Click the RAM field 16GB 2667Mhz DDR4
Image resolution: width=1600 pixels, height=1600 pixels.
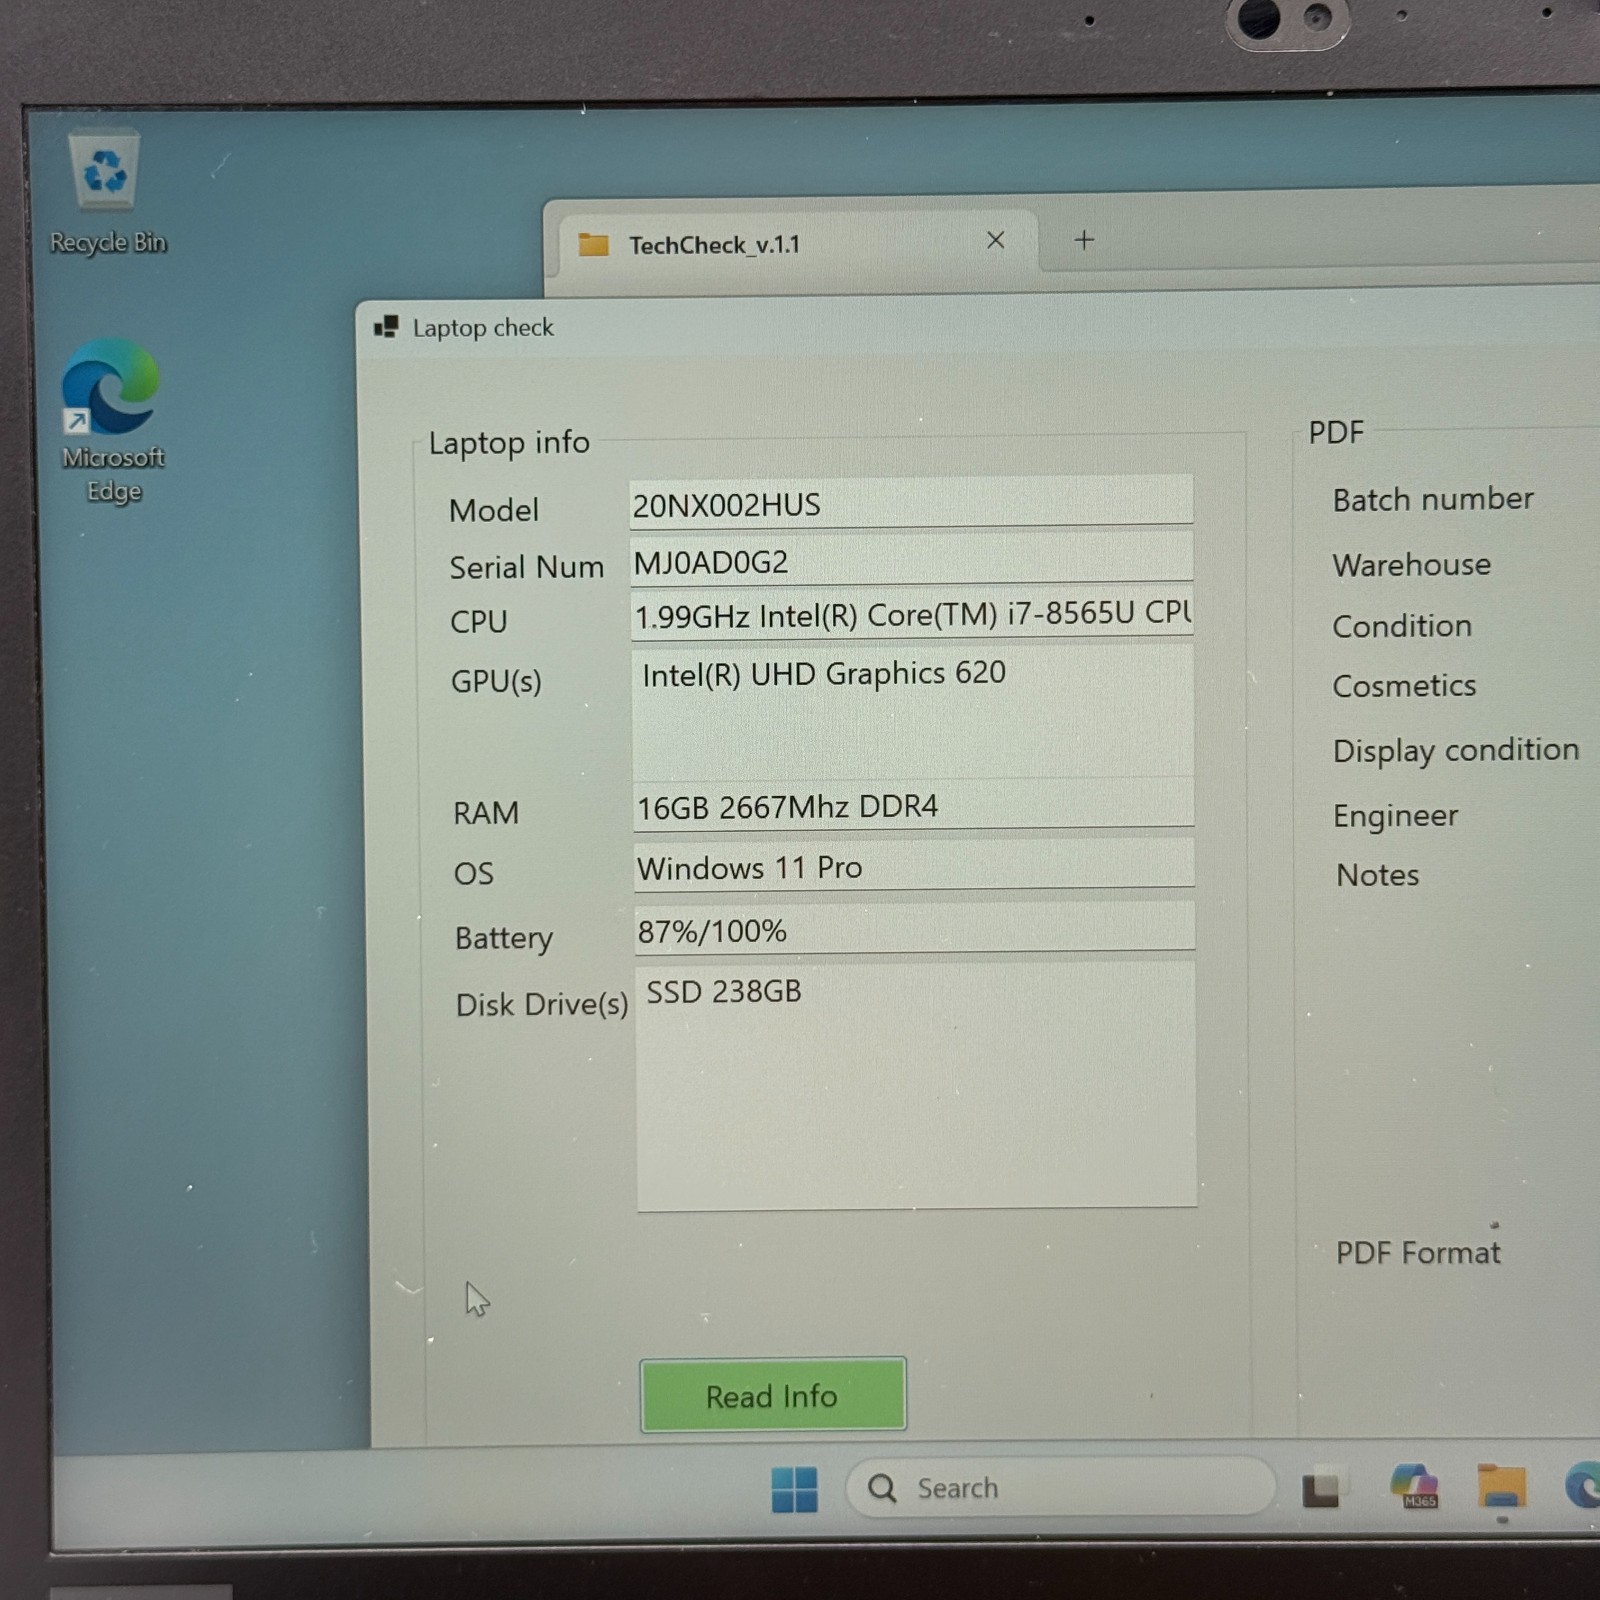[914, 806]
